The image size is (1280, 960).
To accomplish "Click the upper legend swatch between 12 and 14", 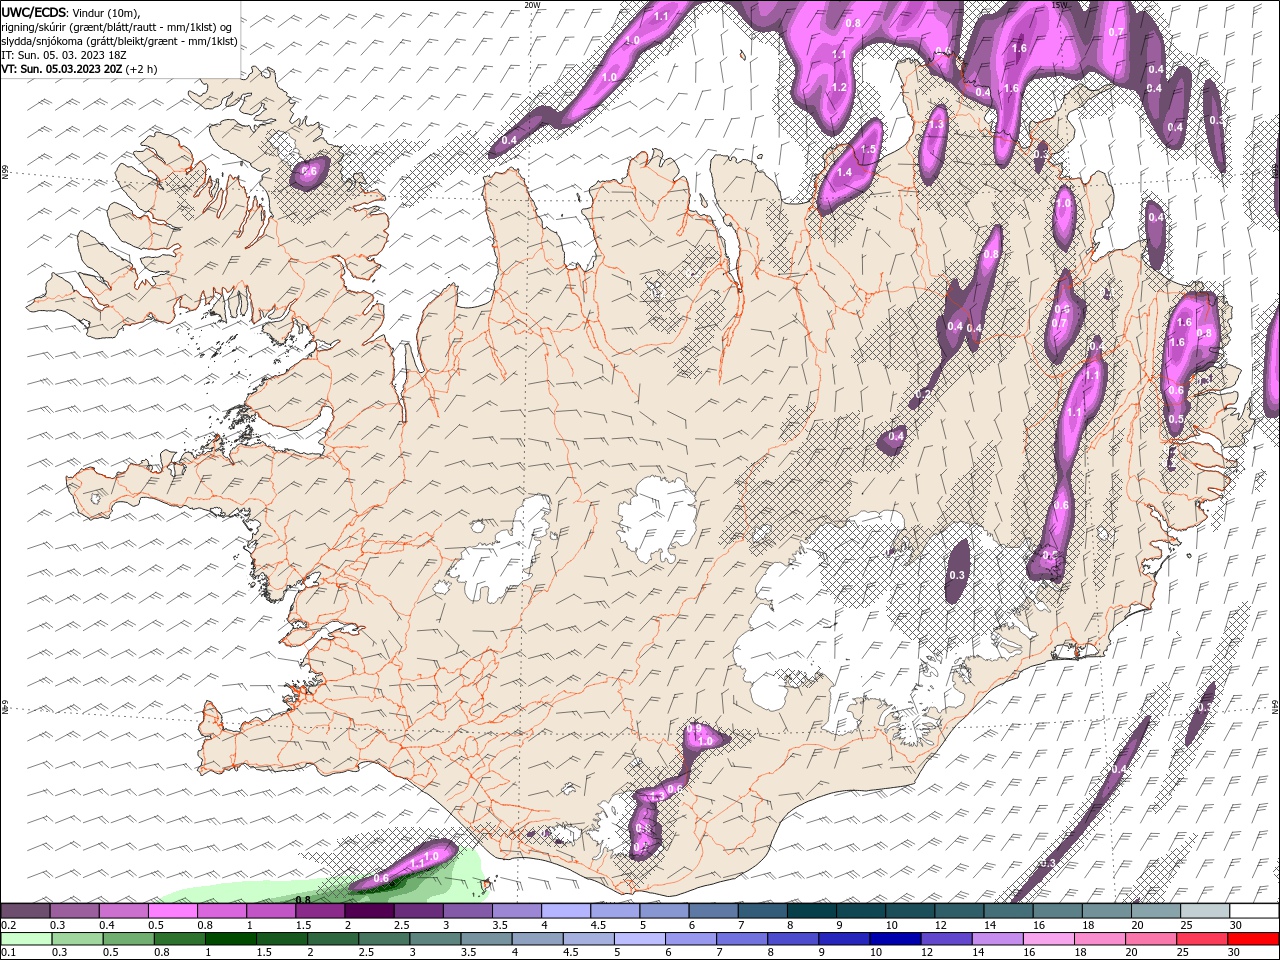I will click(x=959, y=910).
